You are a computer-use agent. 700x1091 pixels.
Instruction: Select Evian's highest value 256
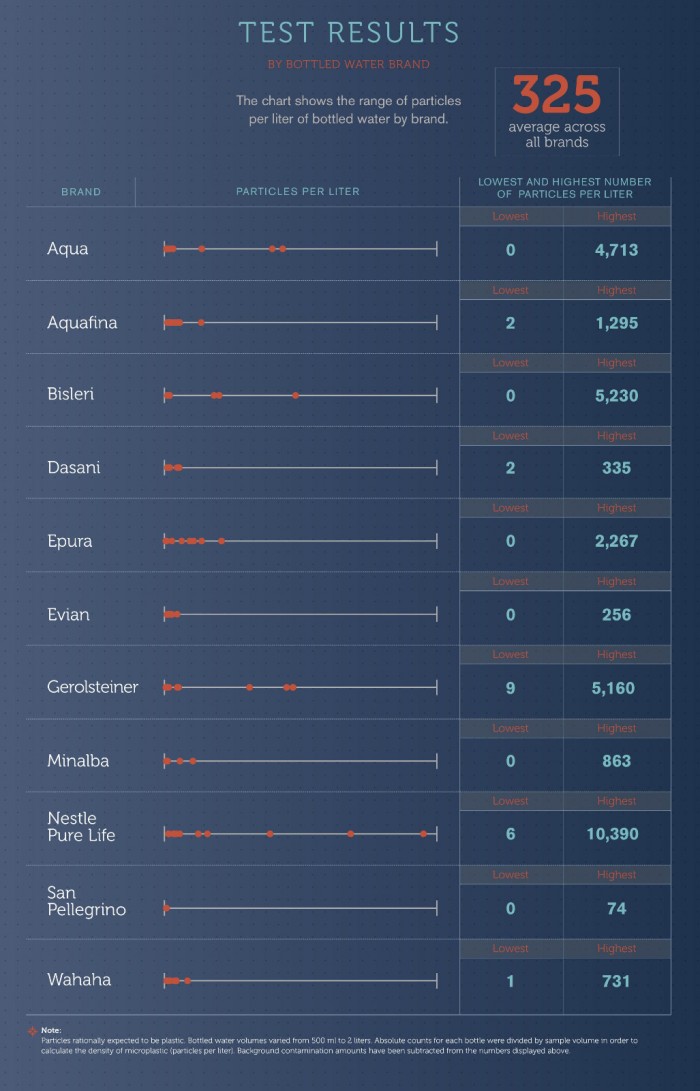pyautogui.click(x=616, y=615)
